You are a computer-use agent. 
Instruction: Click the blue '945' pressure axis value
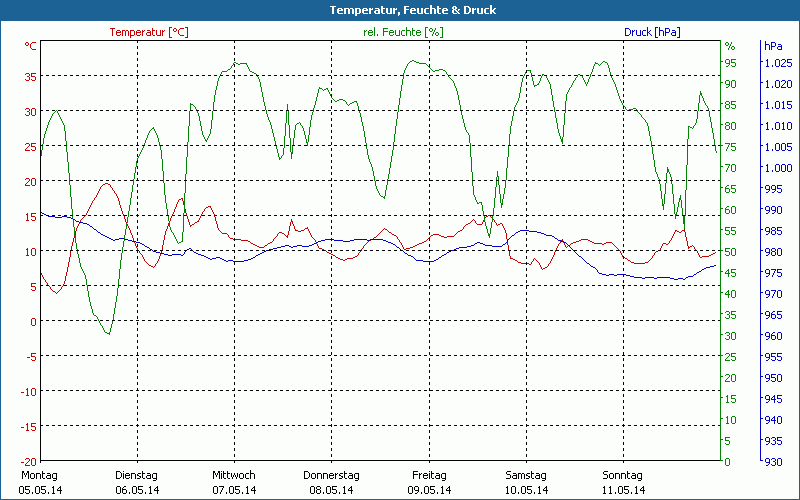pos(773,399)
